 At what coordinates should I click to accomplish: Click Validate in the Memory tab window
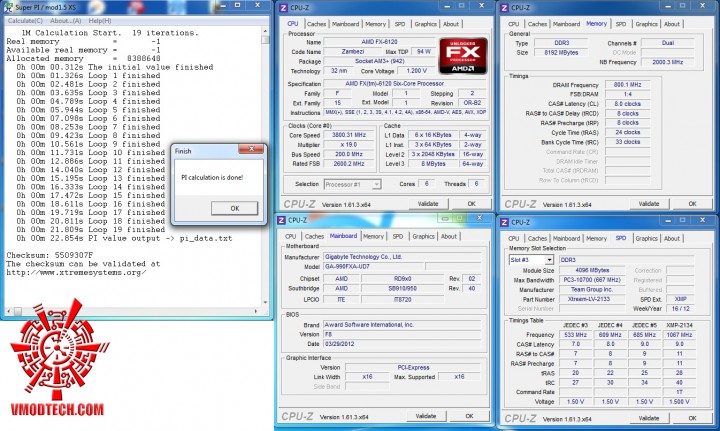(649, 204)
